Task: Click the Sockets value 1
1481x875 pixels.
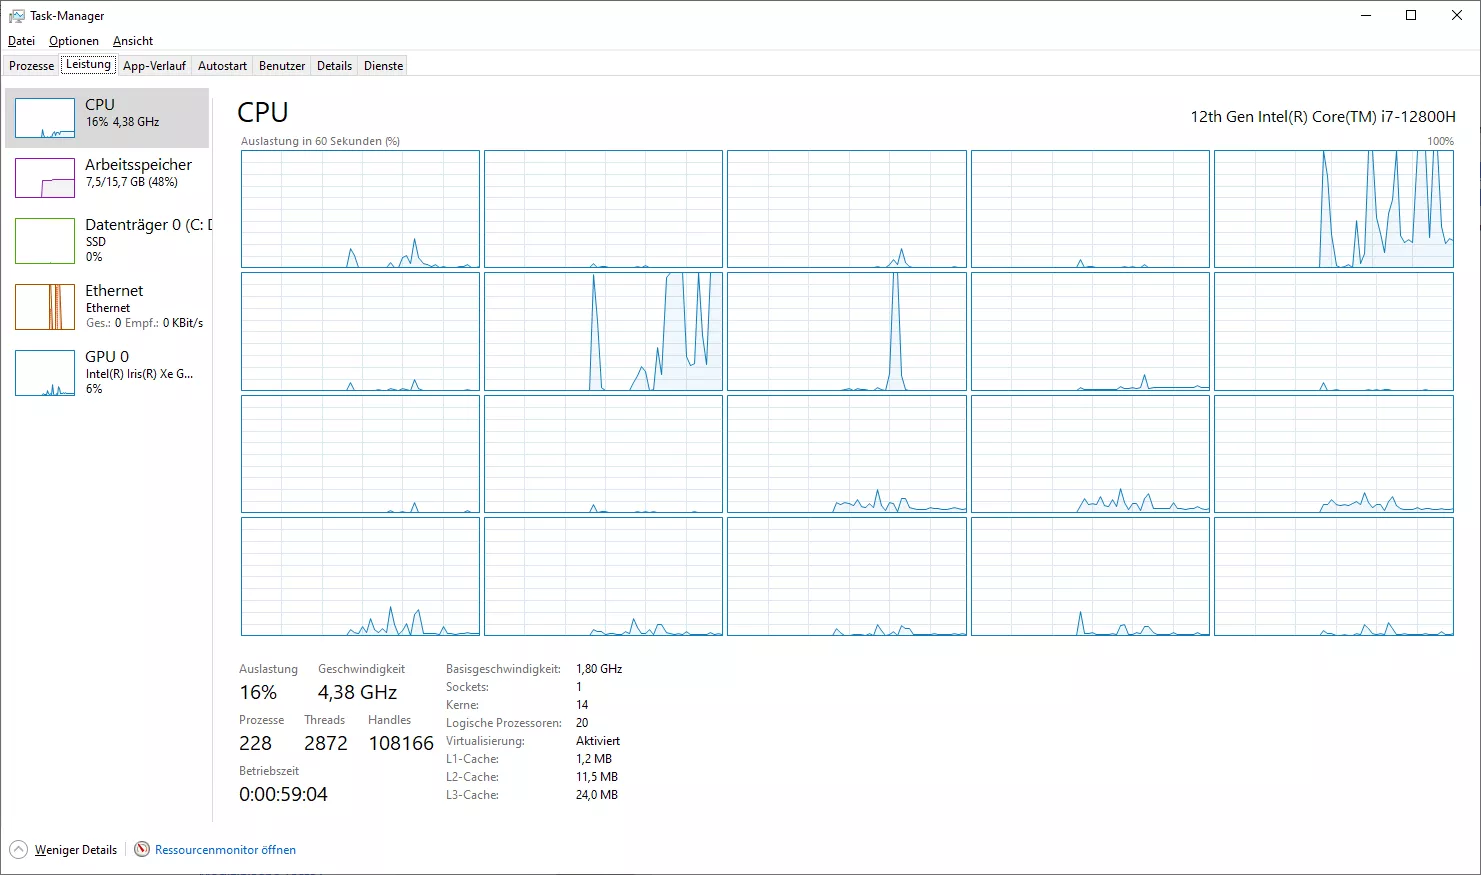Action: pyautogui.click(x=579, y=687)
